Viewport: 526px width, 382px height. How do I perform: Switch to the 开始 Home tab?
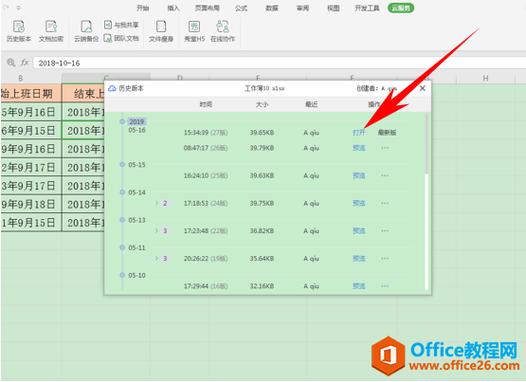coord(143,8)
